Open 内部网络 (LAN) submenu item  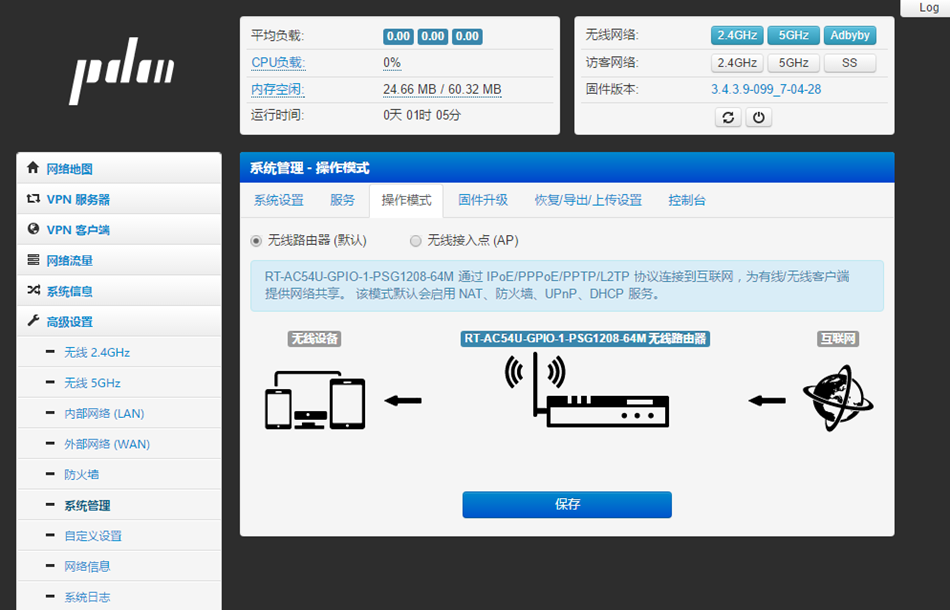(119, 413)
